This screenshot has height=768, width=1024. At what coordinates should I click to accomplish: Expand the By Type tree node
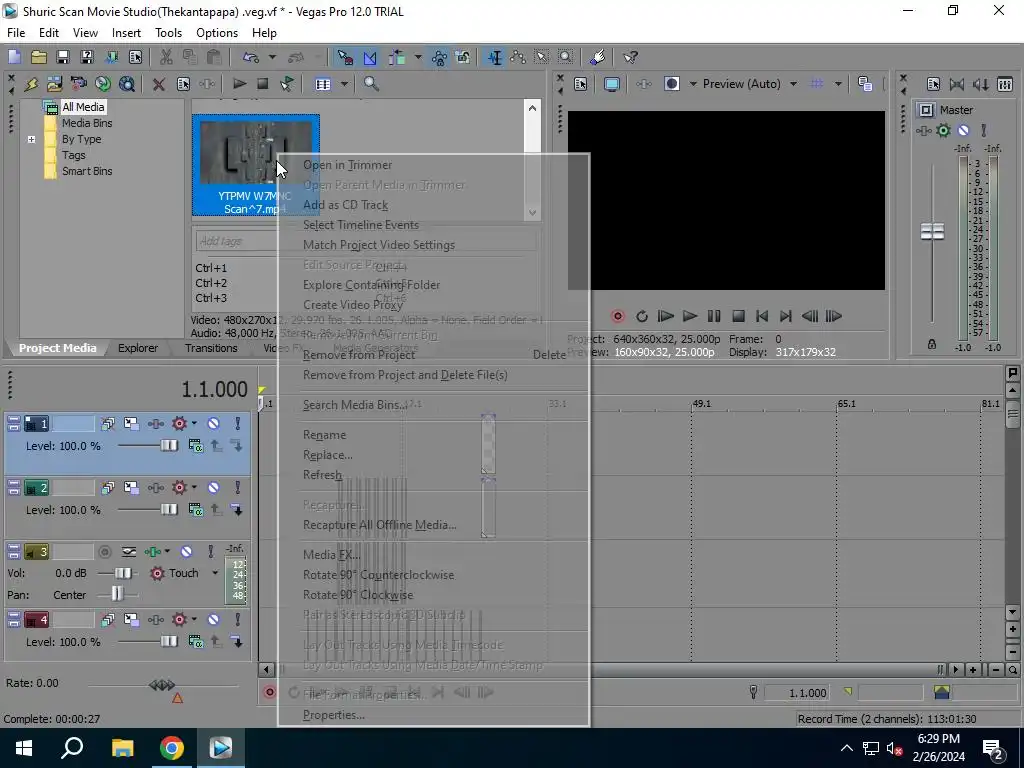(x=31, y=139)
